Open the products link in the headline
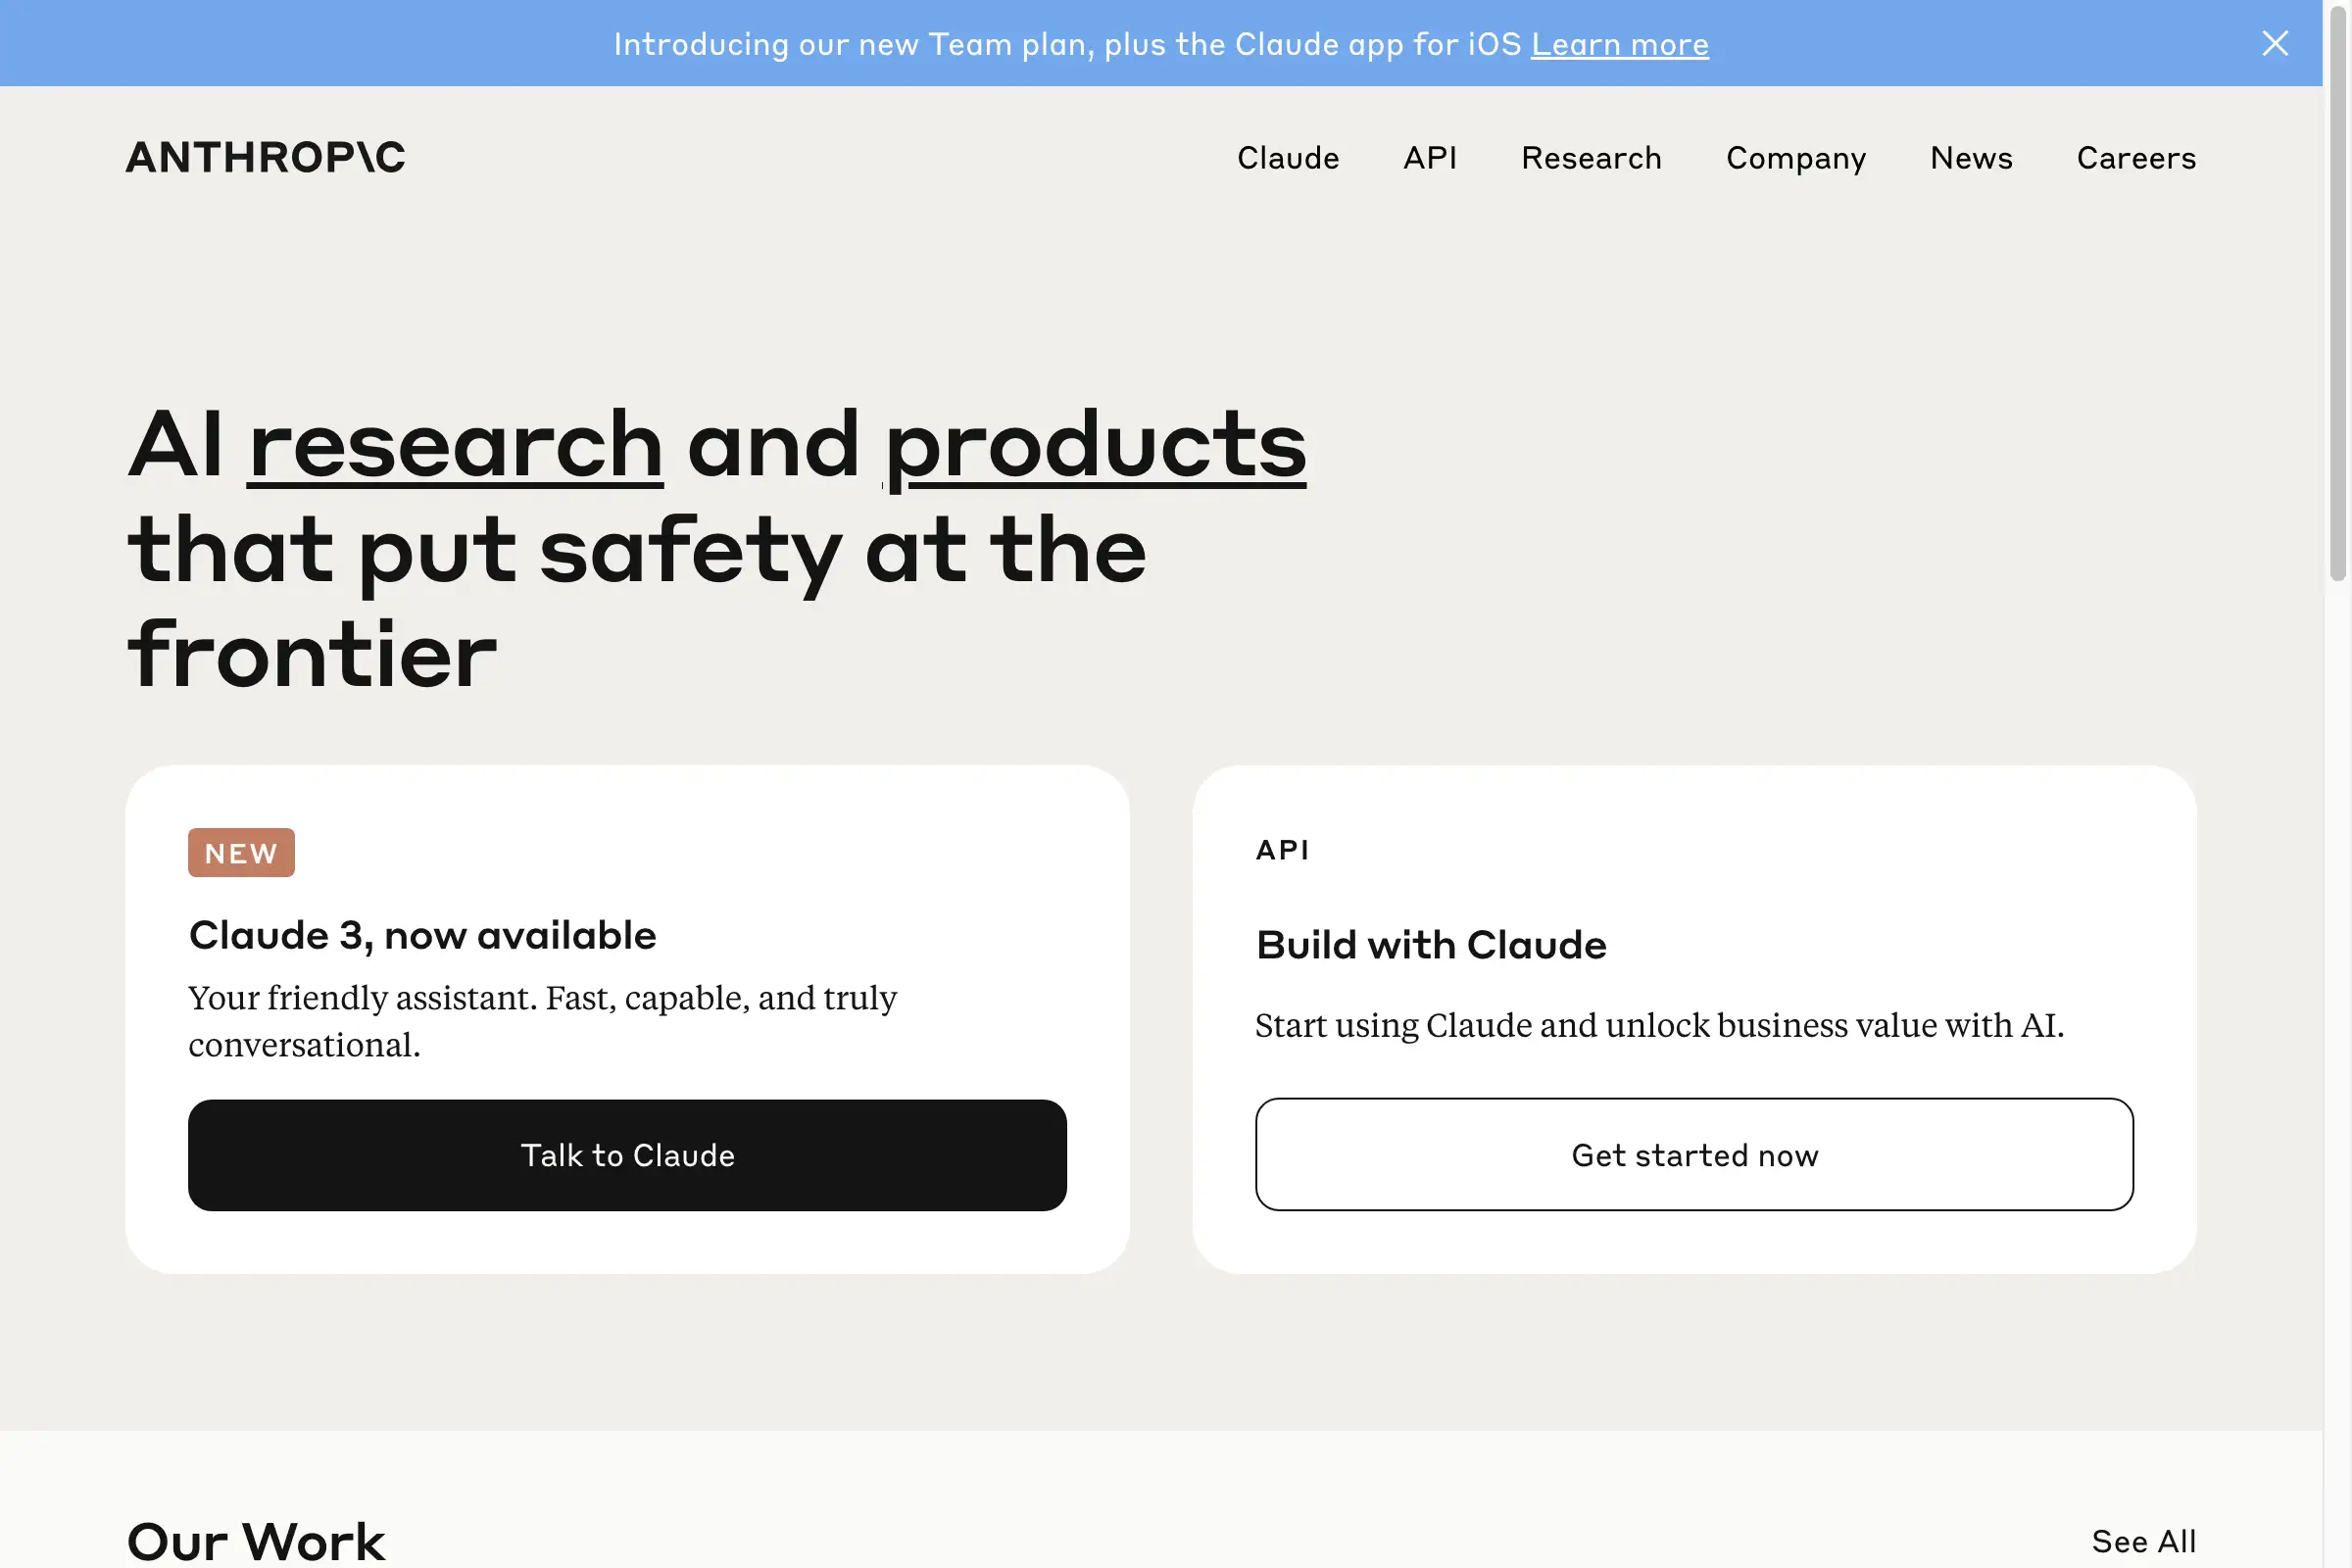This screenshot has width=2352, height=1568. pos(1093,445)
